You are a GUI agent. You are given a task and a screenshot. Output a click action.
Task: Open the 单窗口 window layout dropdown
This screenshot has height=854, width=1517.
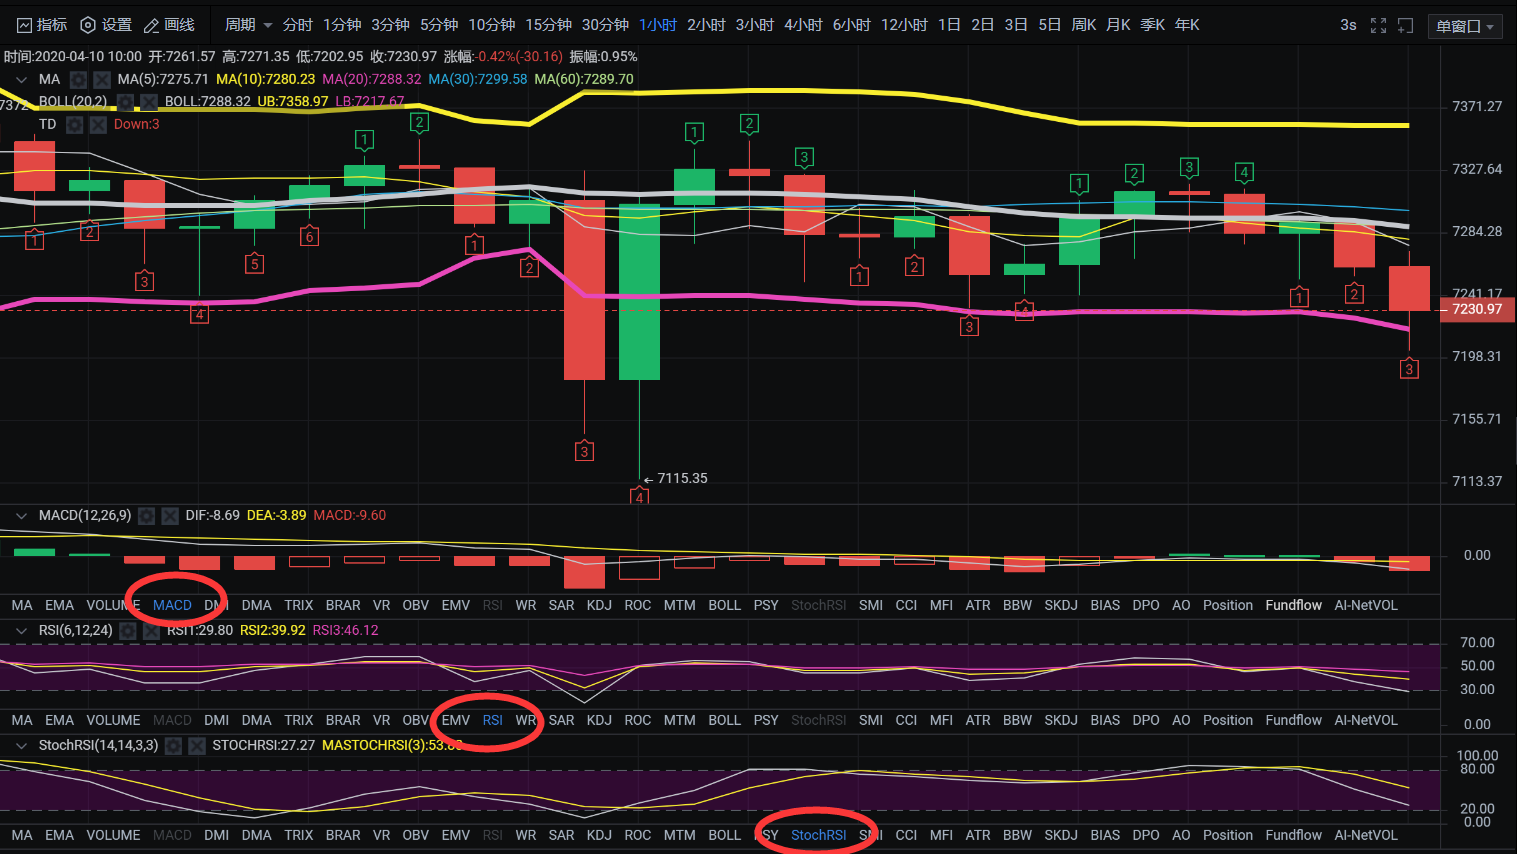[x=1465, y=26]
